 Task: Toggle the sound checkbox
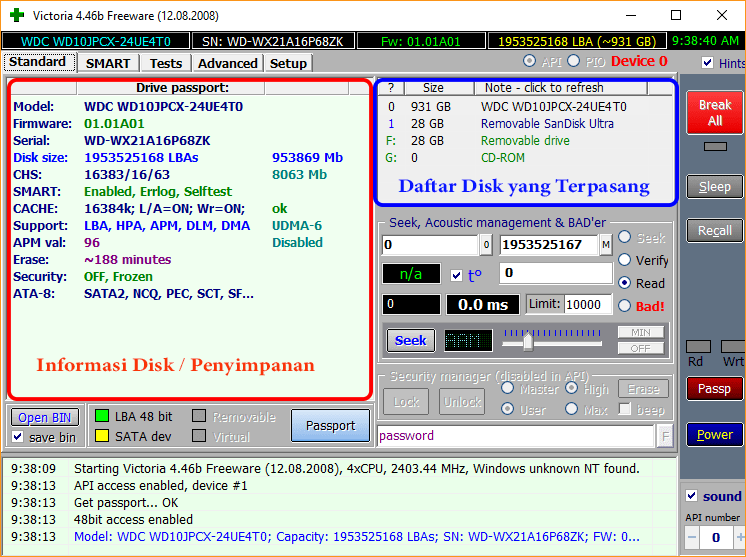tap(692, 496)
